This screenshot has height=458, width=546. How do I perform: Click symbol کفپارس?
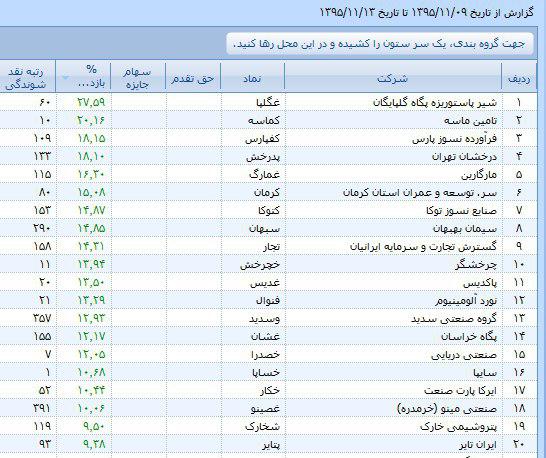point(262,138)
